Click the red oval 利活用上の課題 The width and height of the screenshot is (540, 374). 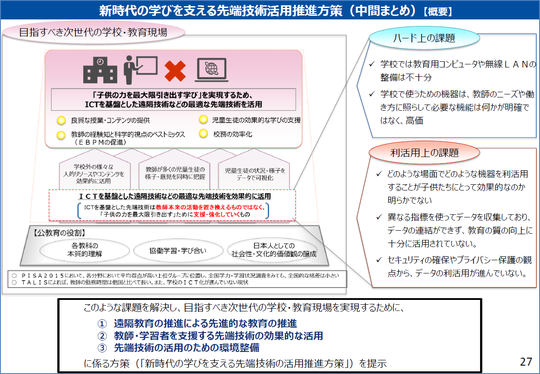coord(424,153)
